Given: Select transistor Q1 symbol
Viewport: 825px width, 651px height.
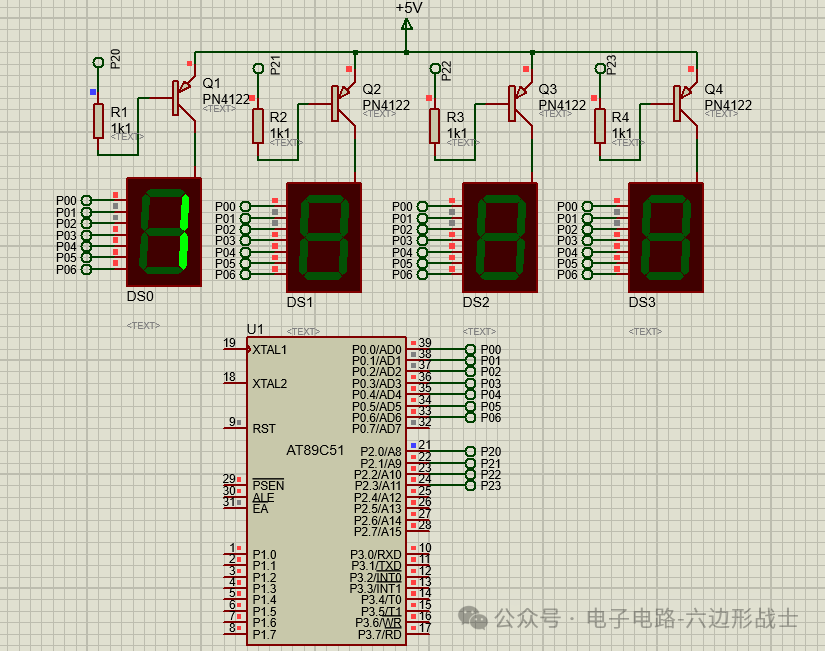Looking at the screenshot, I should [183, 98].
